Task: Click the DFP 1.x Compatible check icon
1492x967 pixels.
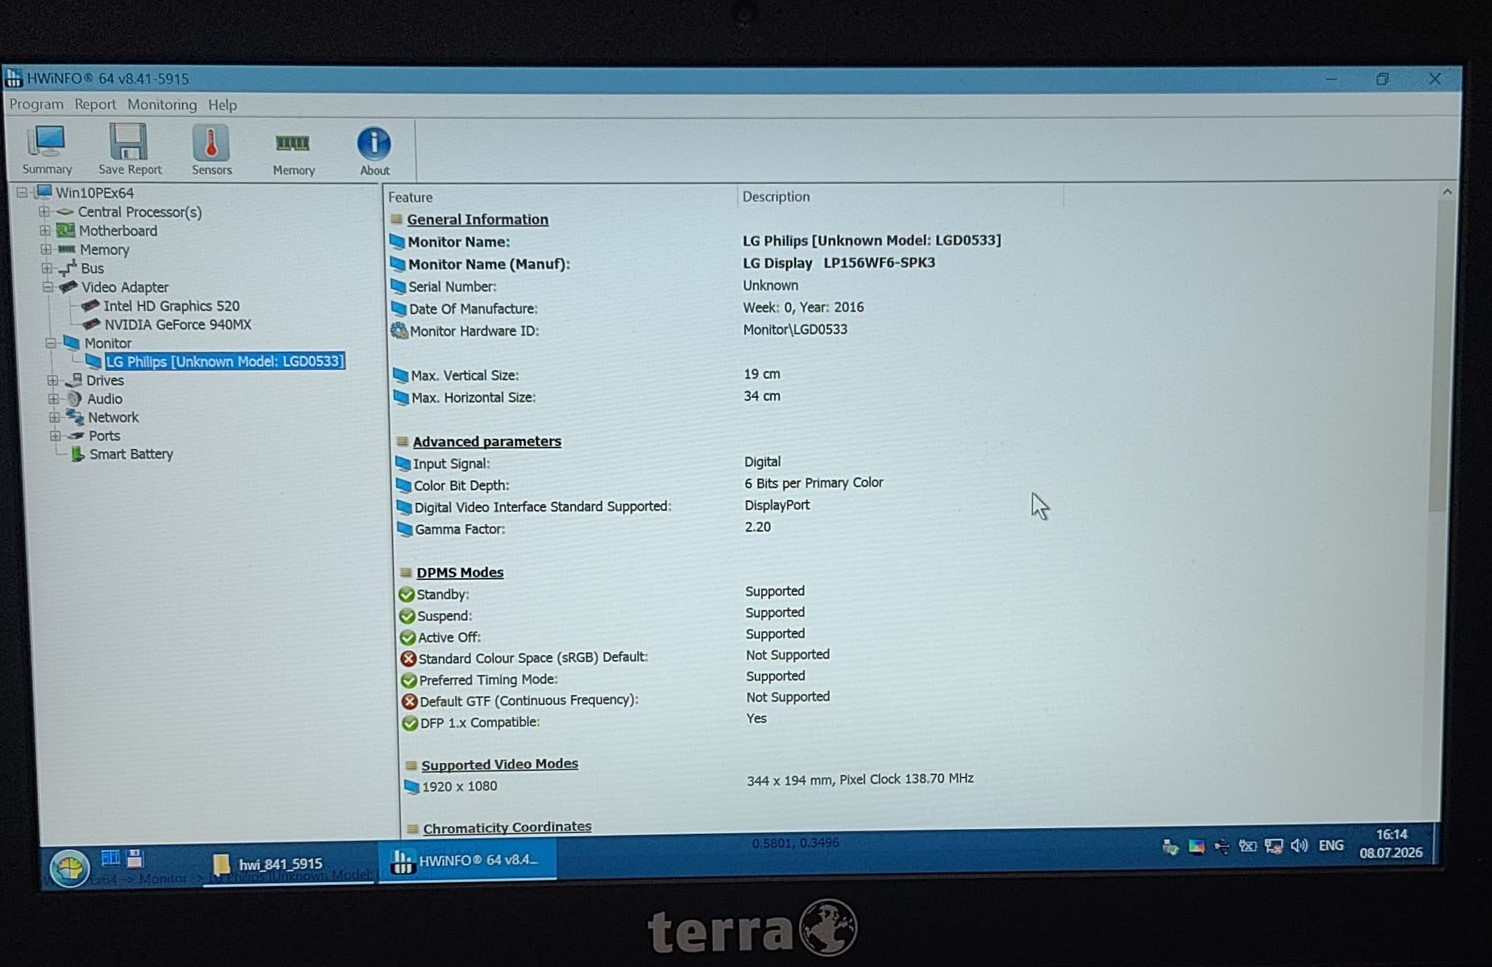Action: tap(410, 723)
